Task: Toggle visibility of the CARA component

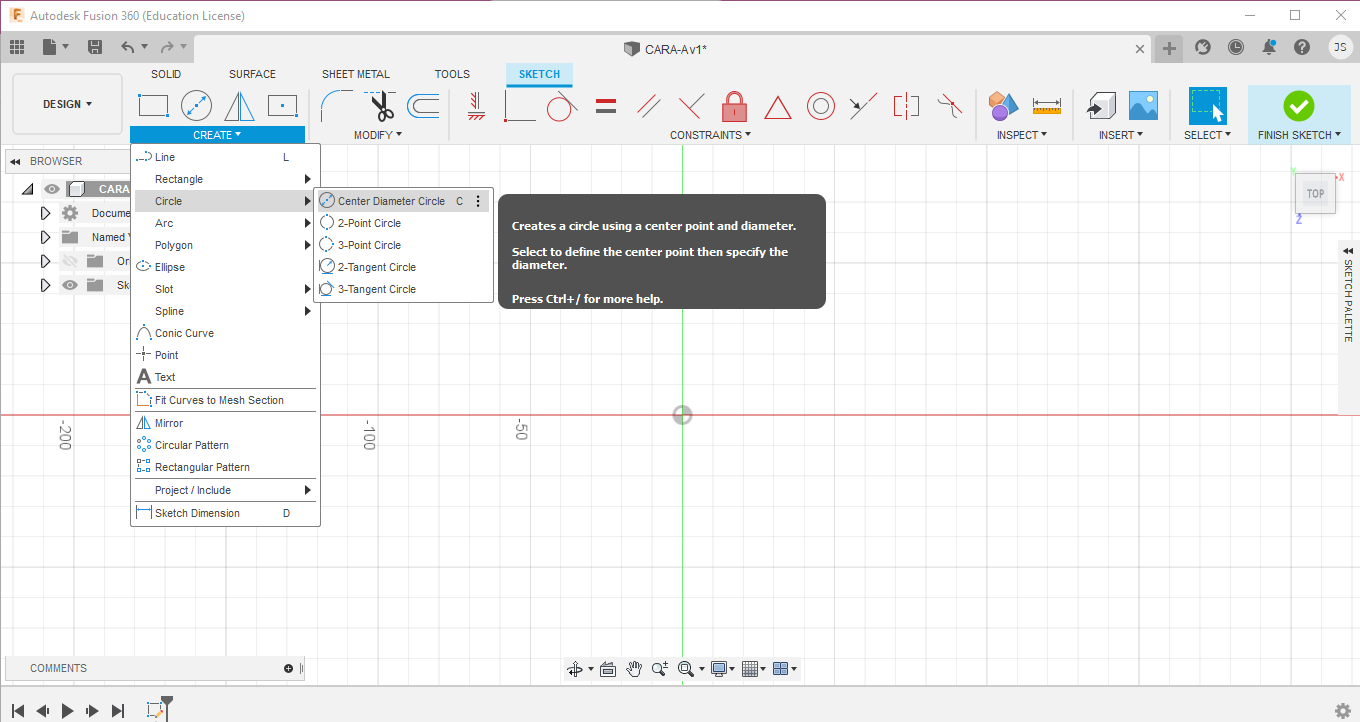Action: coord(52,189)
